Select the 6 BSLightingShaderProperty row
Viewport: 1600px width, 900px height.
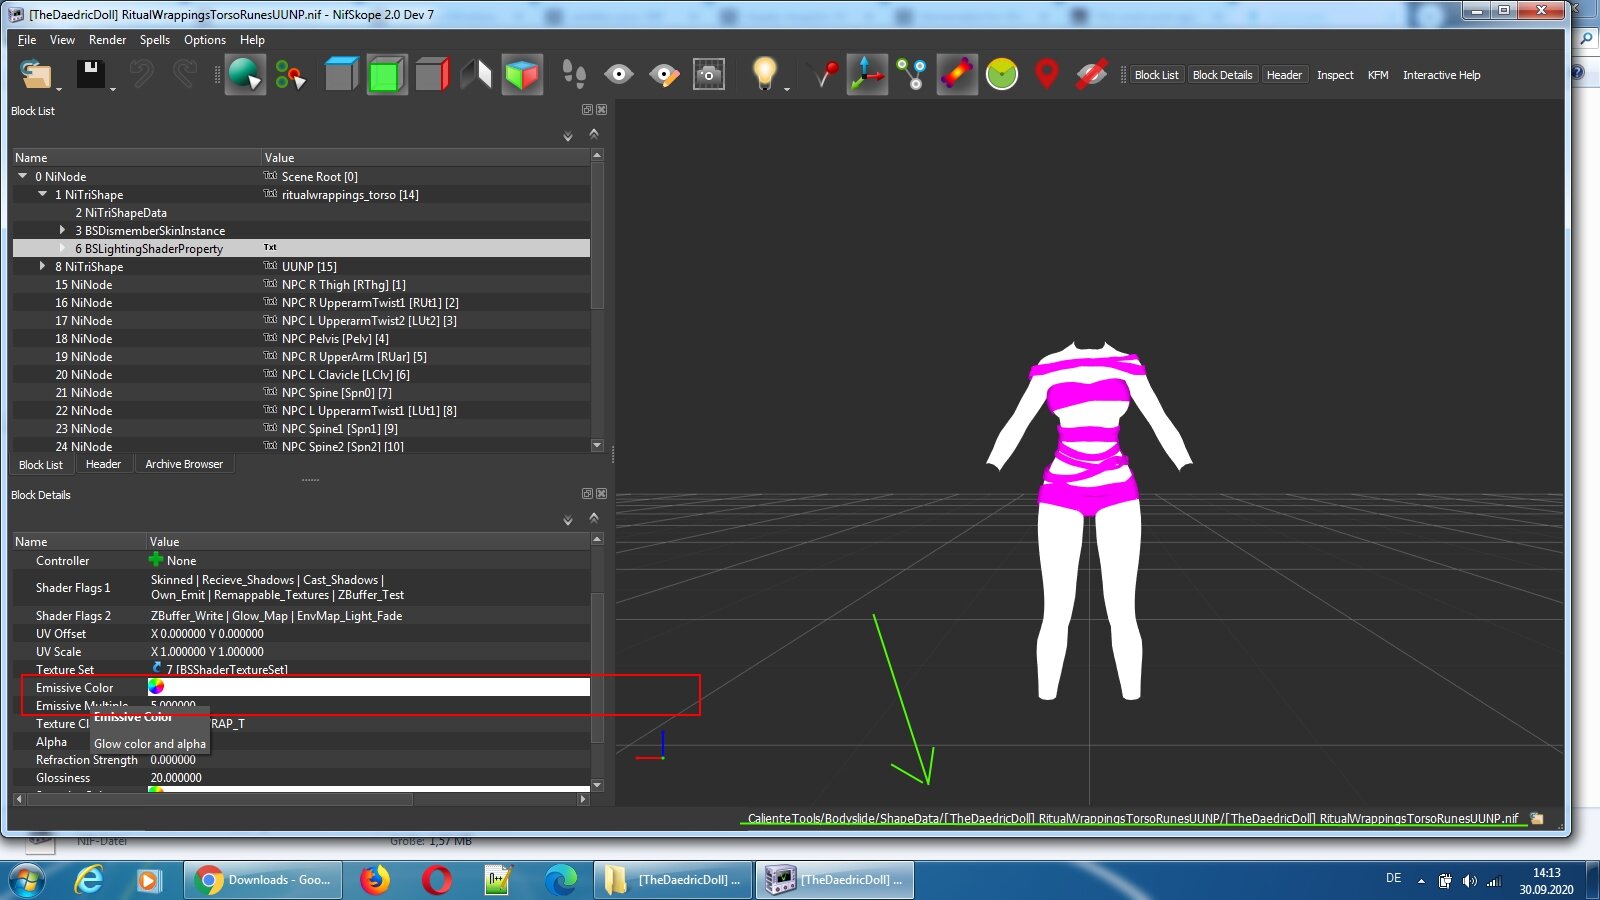pyautogui.click(x=301, y=248)
